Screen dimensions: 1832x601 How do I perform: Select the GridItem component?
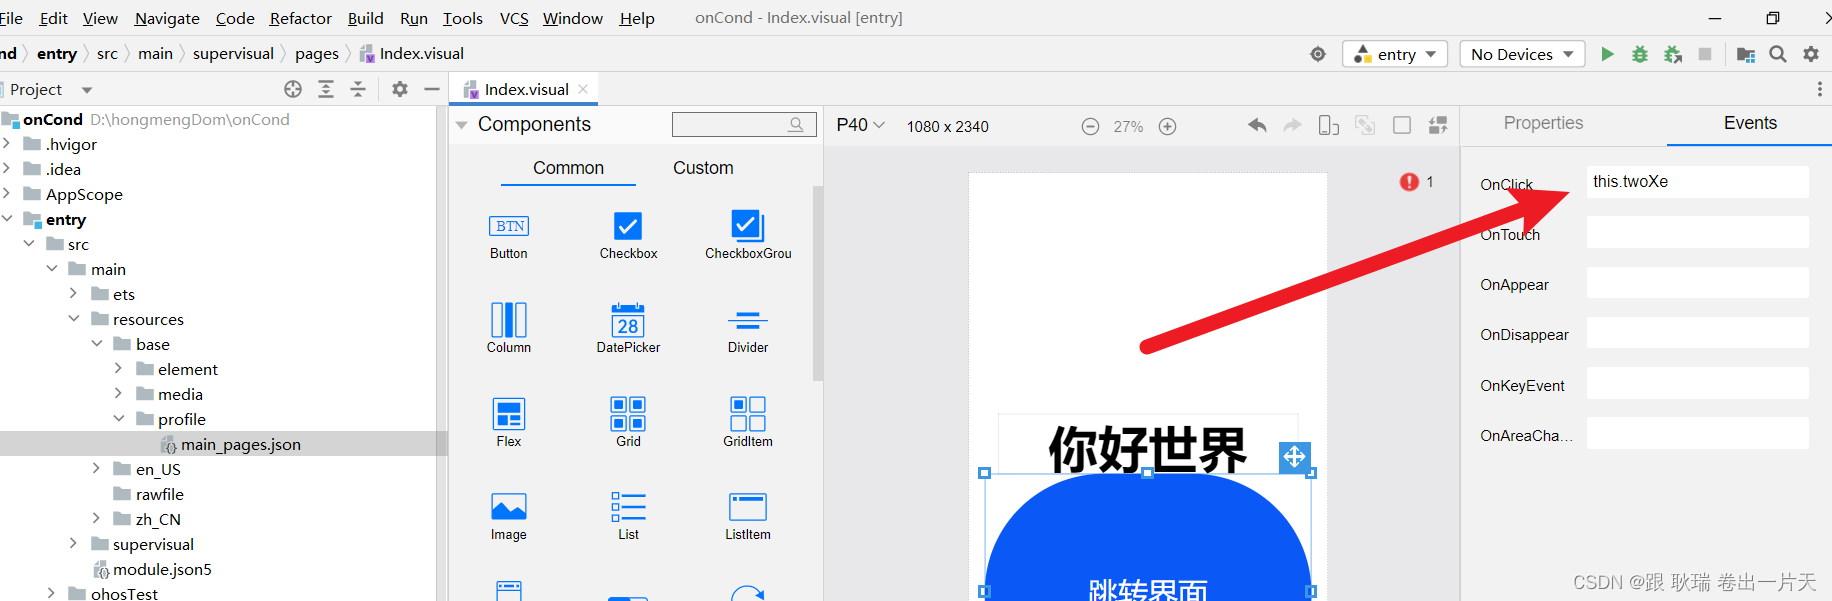[x=748, y=423]
